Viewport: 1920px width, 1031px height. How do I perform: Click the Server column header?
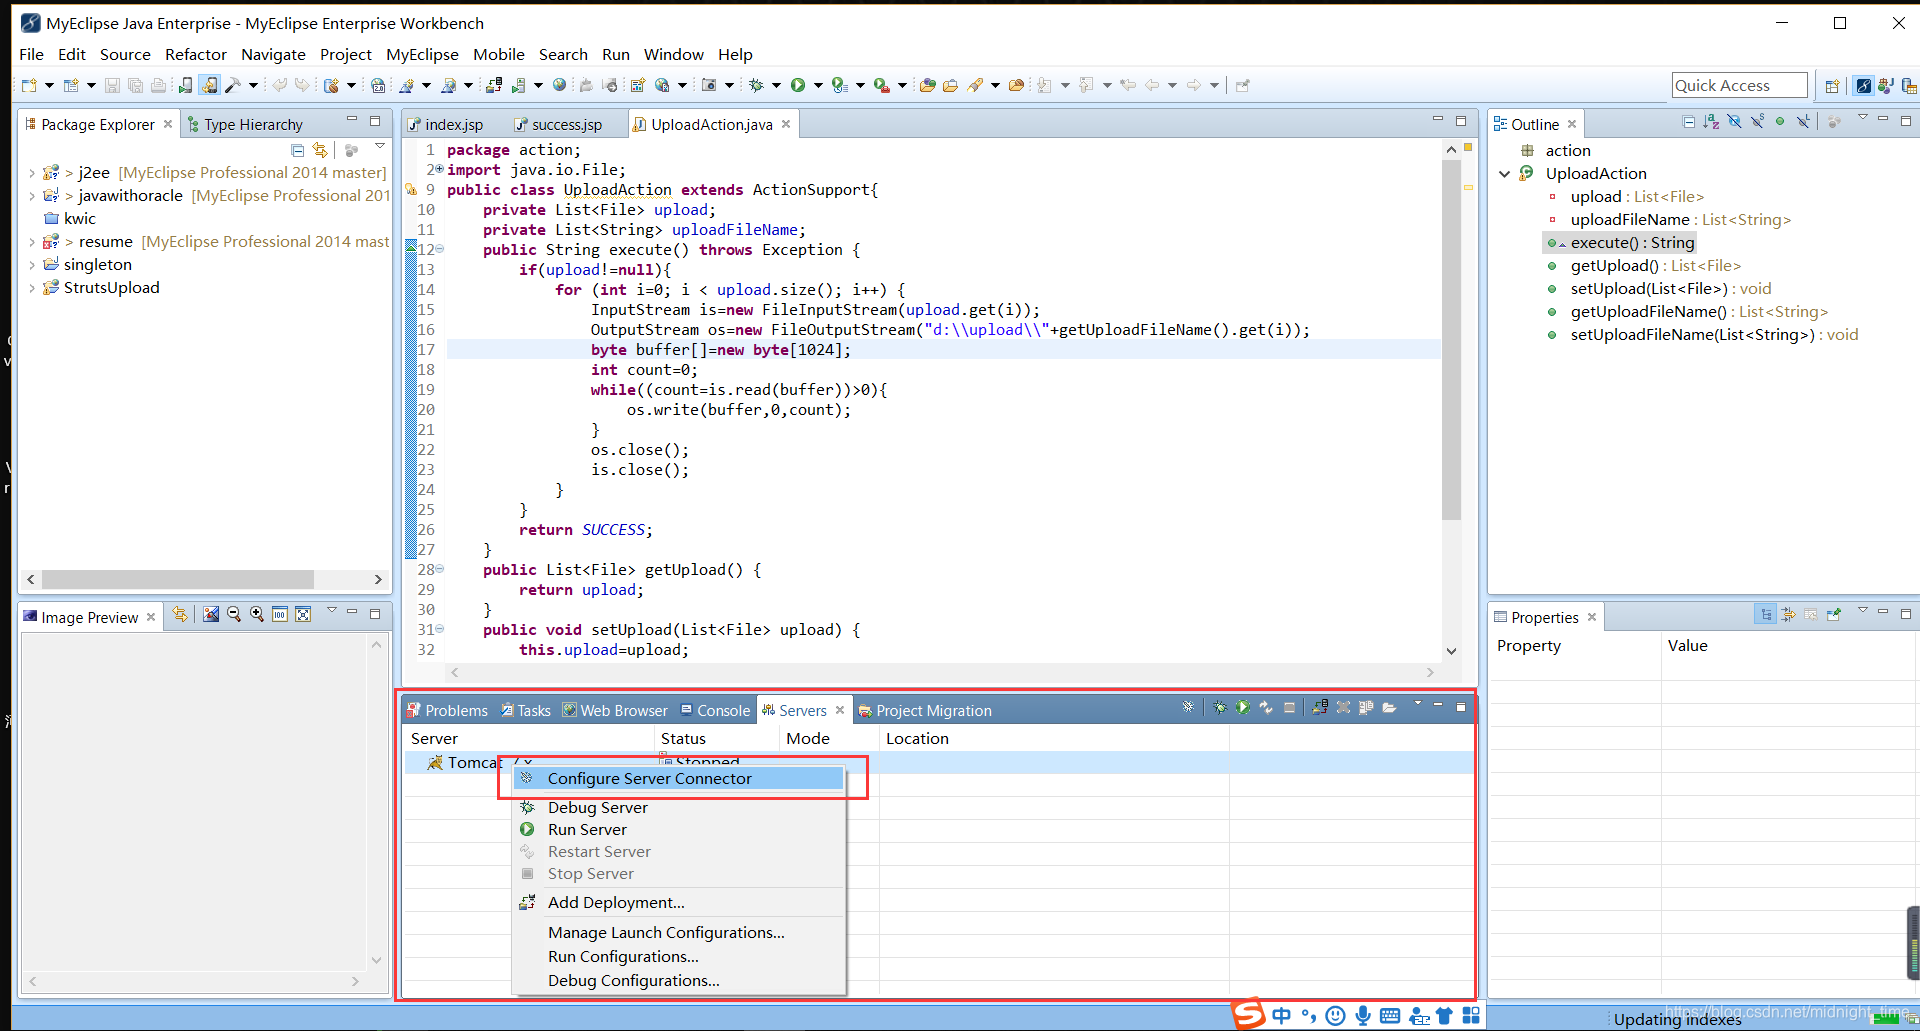click(x=529, y=738)
